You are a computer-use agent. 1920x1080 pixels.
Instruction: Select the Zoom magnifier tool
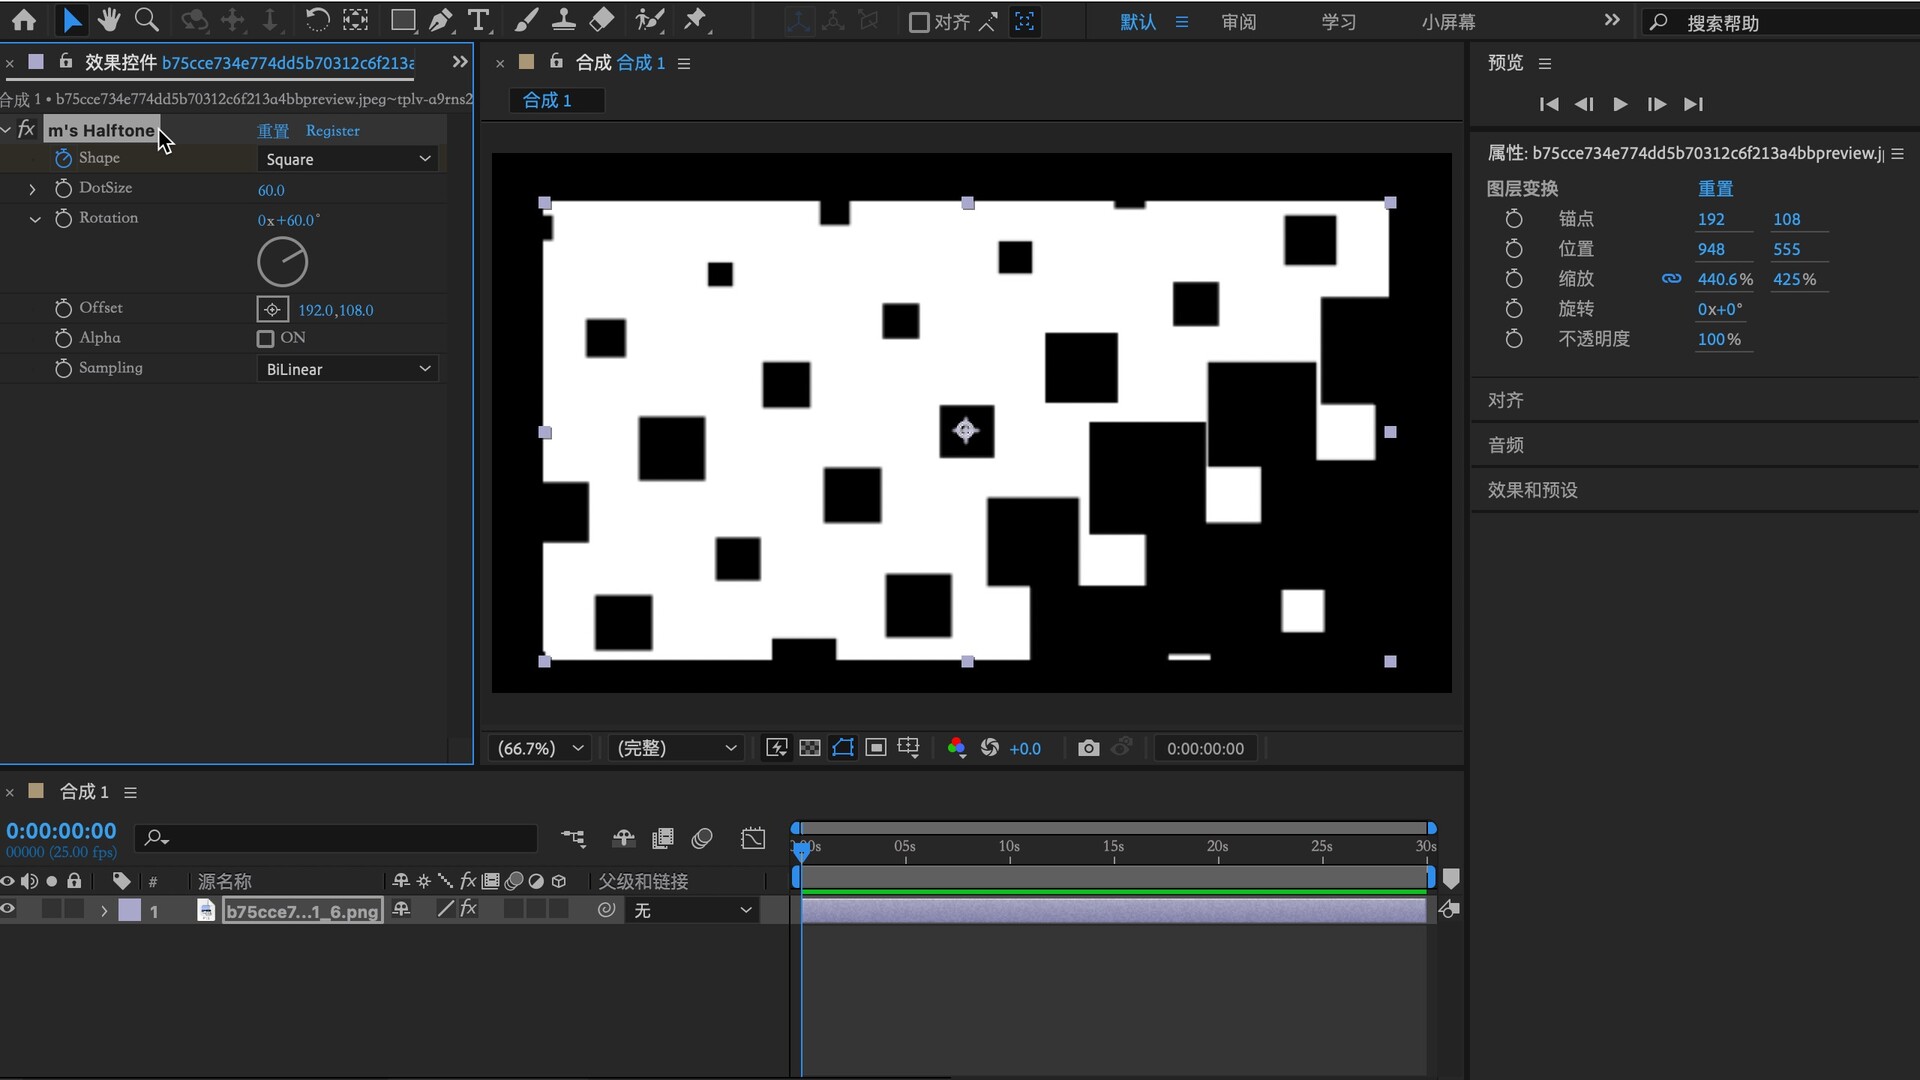click(x=146, y=20)
